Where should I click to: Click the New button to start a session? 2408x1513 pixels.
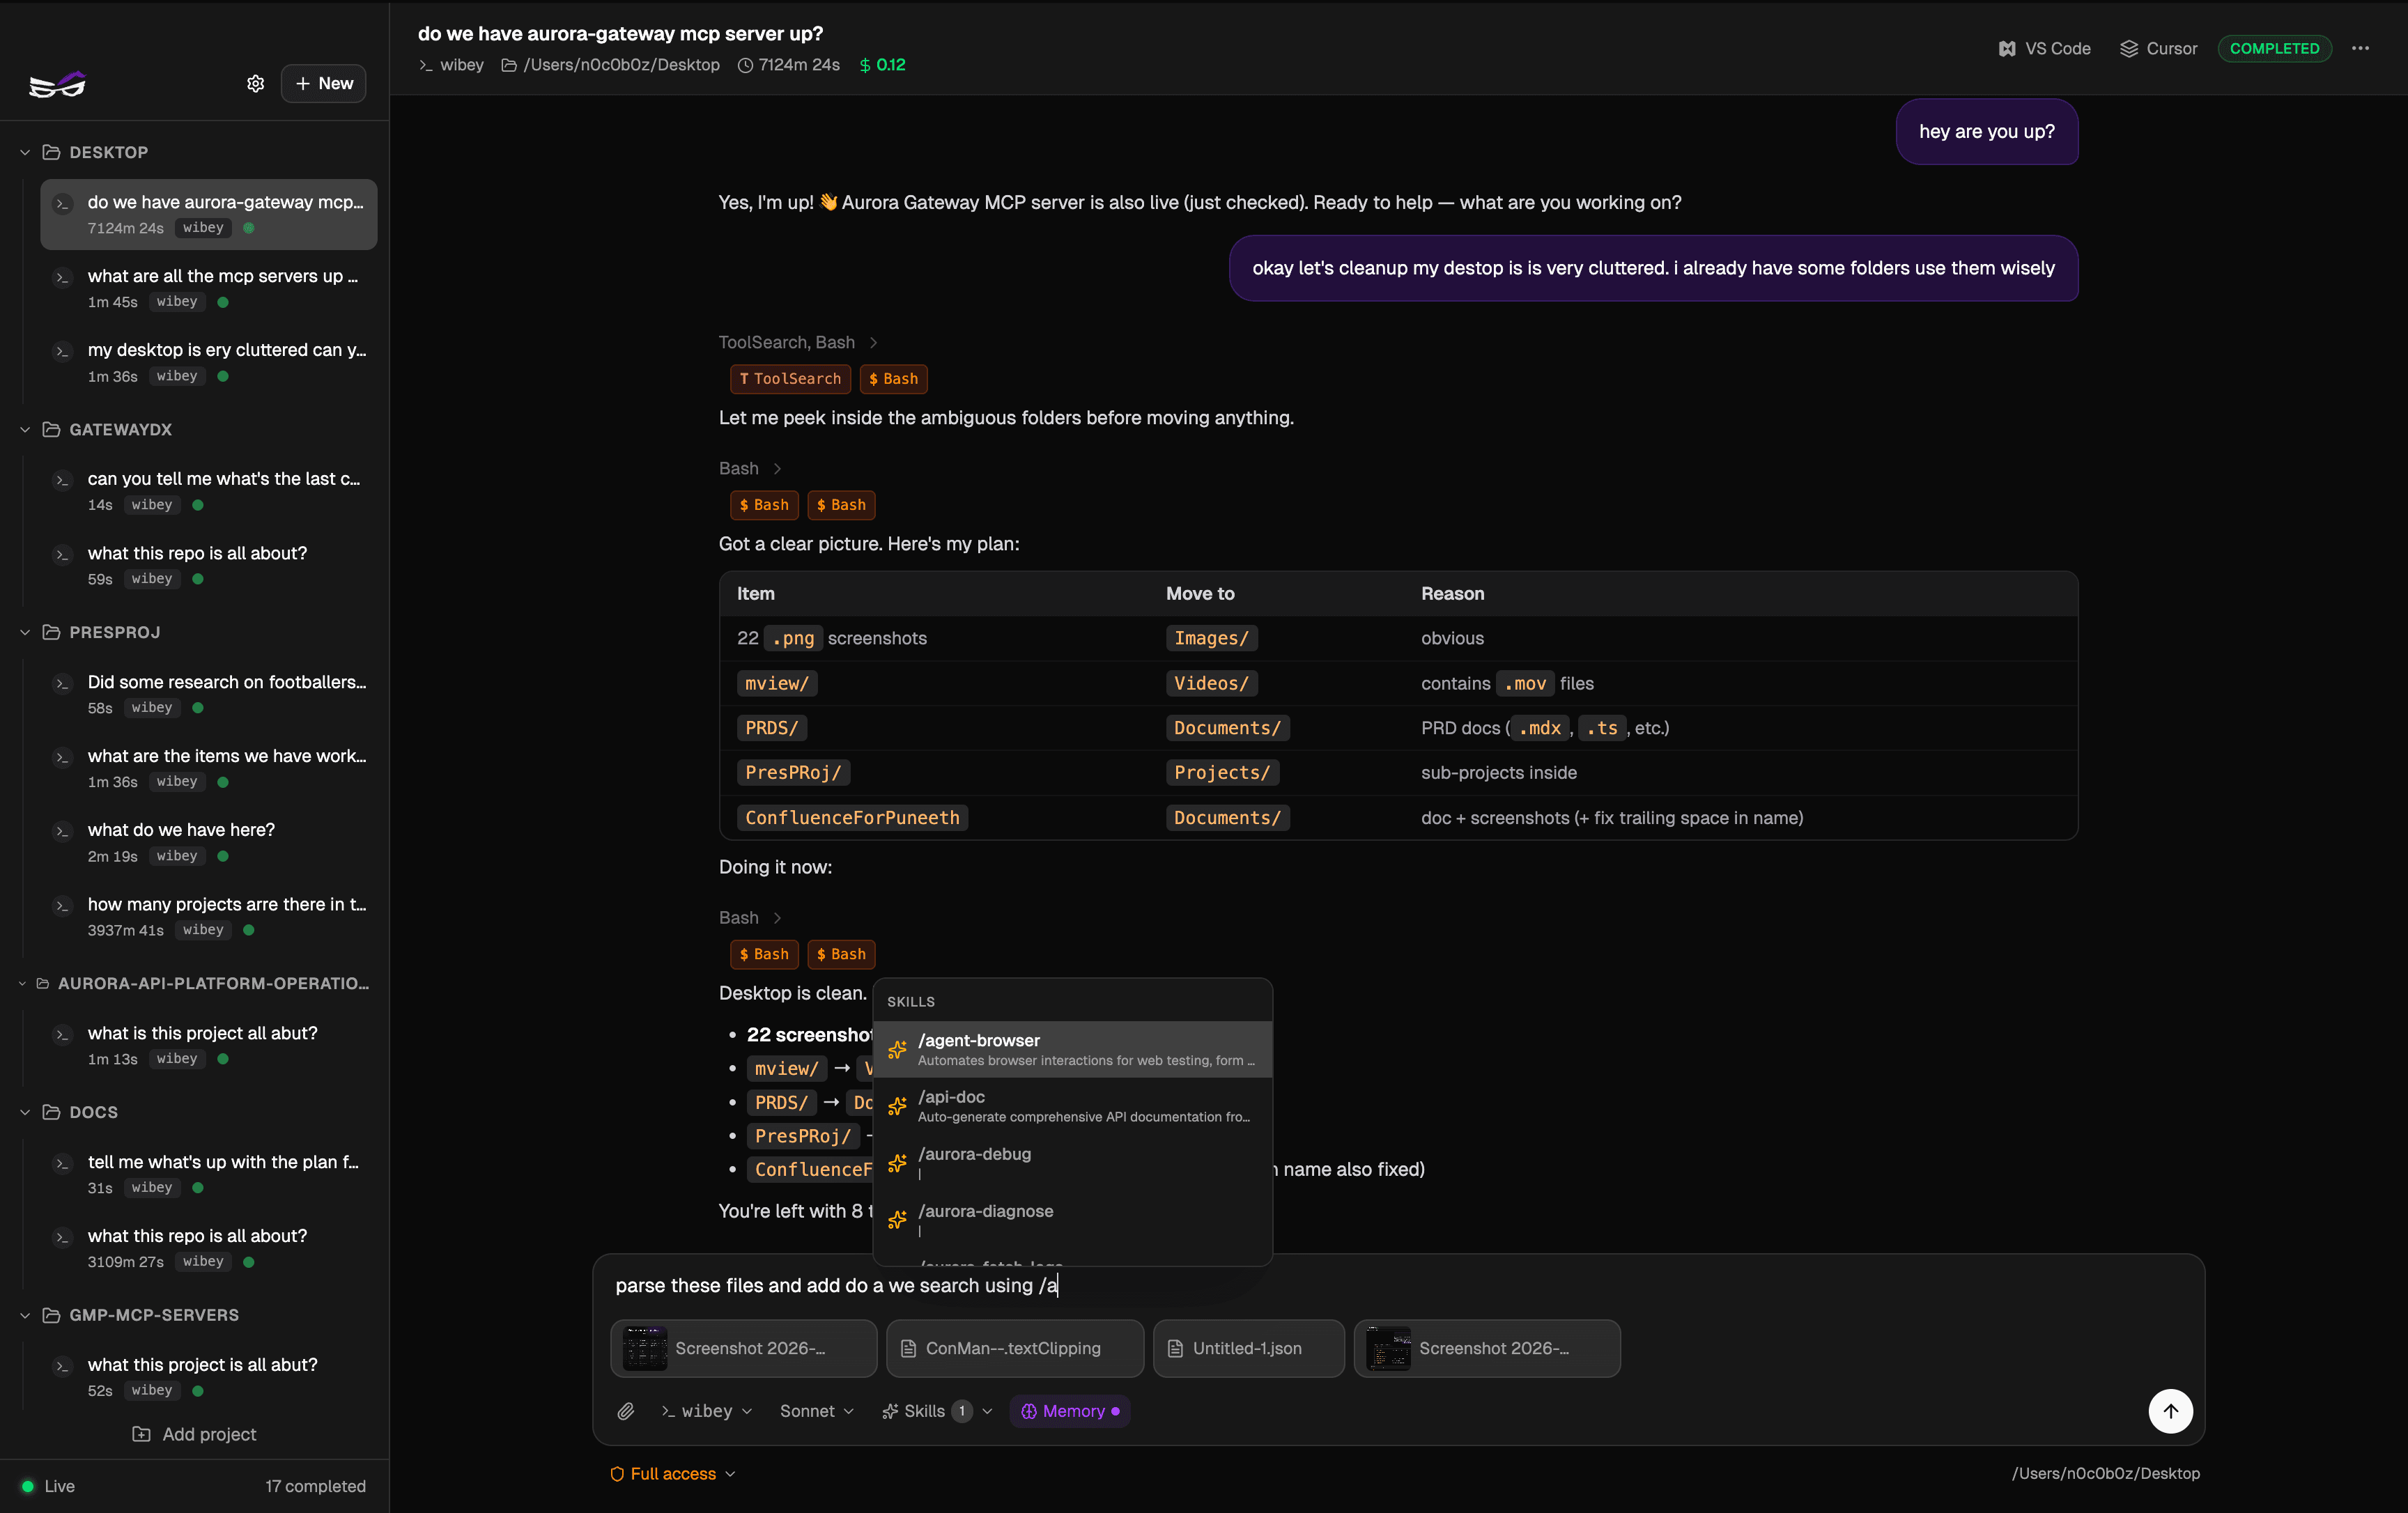[323, 84]
